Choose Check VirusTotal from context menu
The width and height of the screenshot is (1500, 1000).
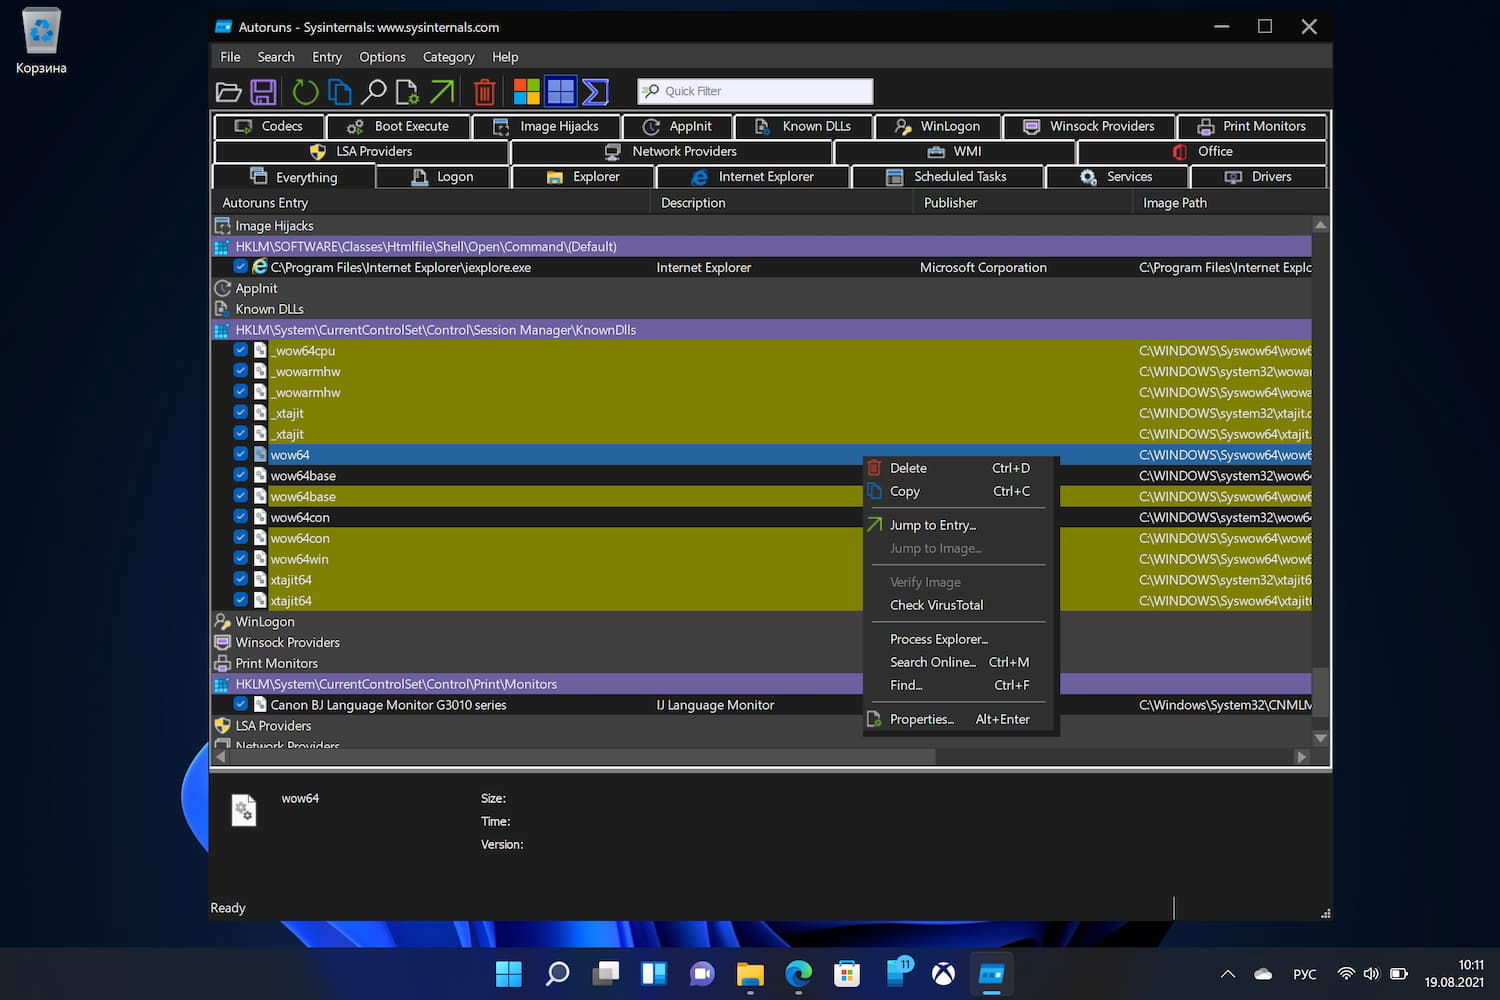pos(936,605)
